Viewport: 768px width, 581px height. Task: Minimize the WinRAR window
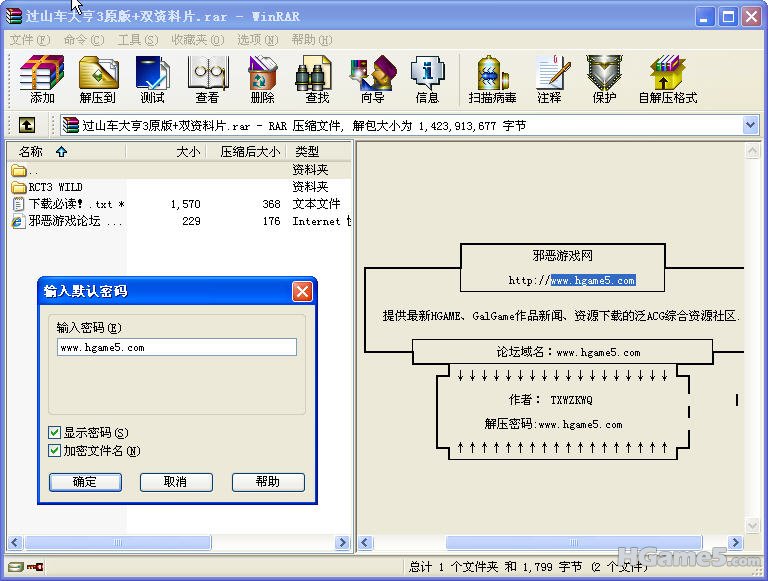704,17
